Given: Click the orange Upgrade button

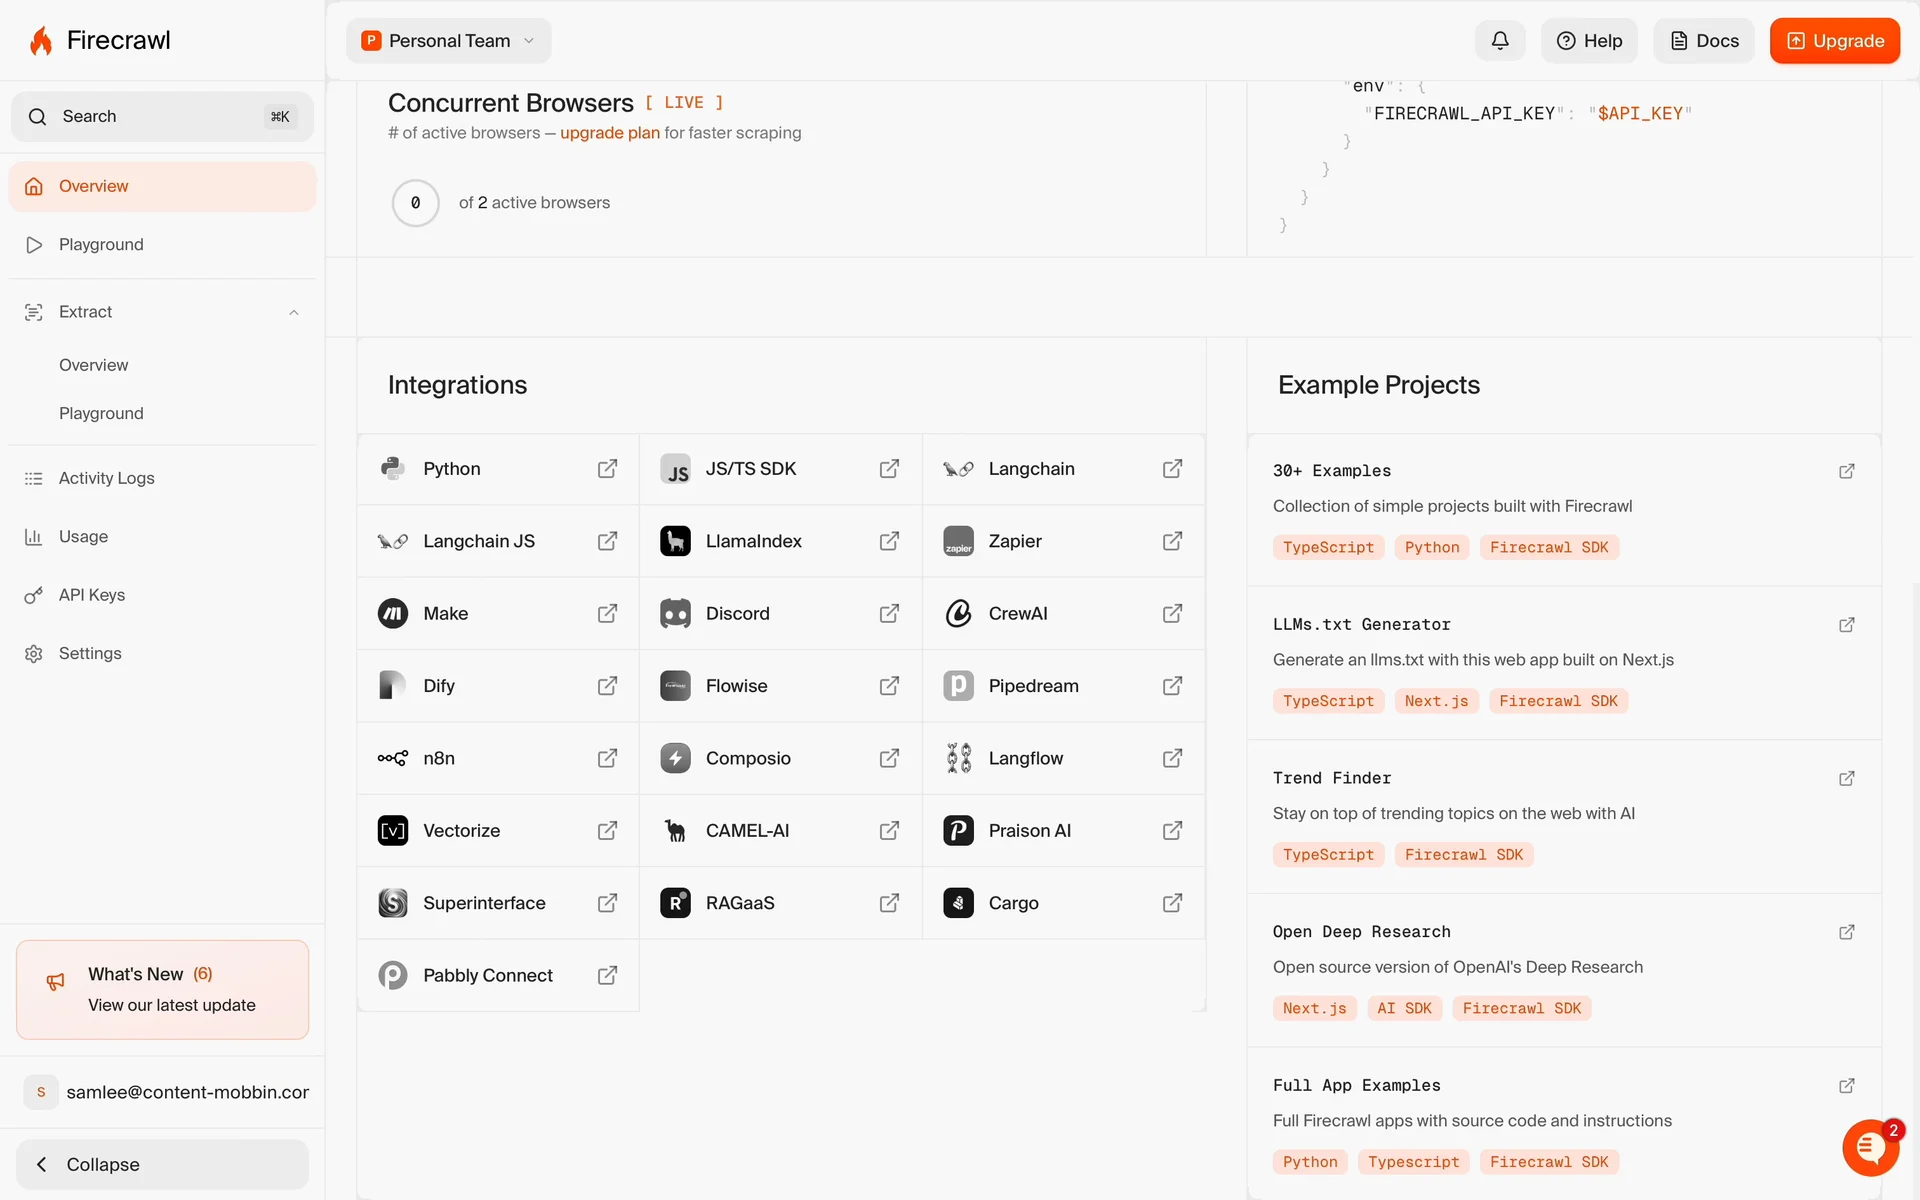Looking at the screenshot, I should pos(1834,41).
